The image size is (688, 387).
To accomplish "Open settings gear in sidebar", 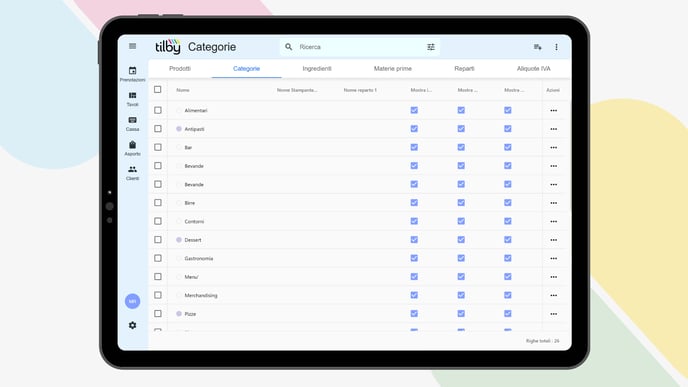I will [x=133, y=325].
